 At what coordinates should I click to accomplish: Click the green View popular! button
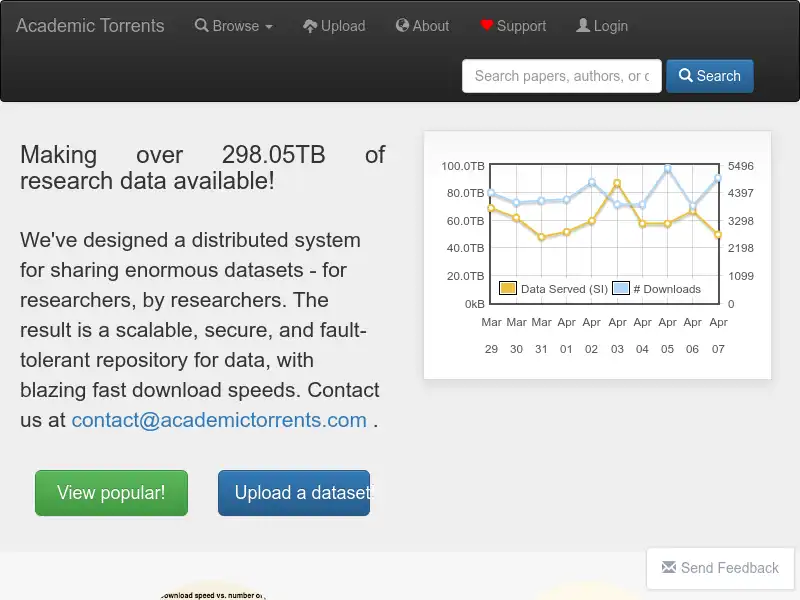111,493
